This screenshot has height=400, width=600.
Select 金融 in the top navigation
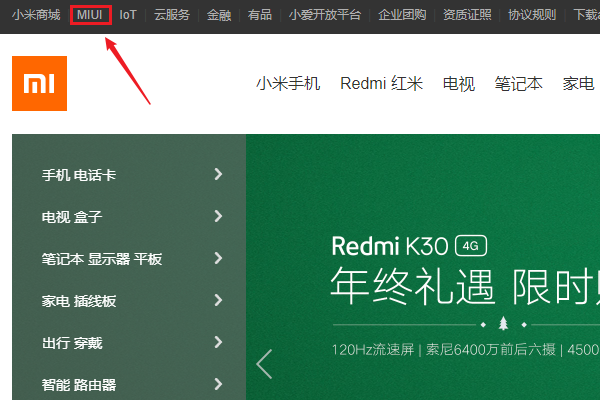tap(218, 15)
